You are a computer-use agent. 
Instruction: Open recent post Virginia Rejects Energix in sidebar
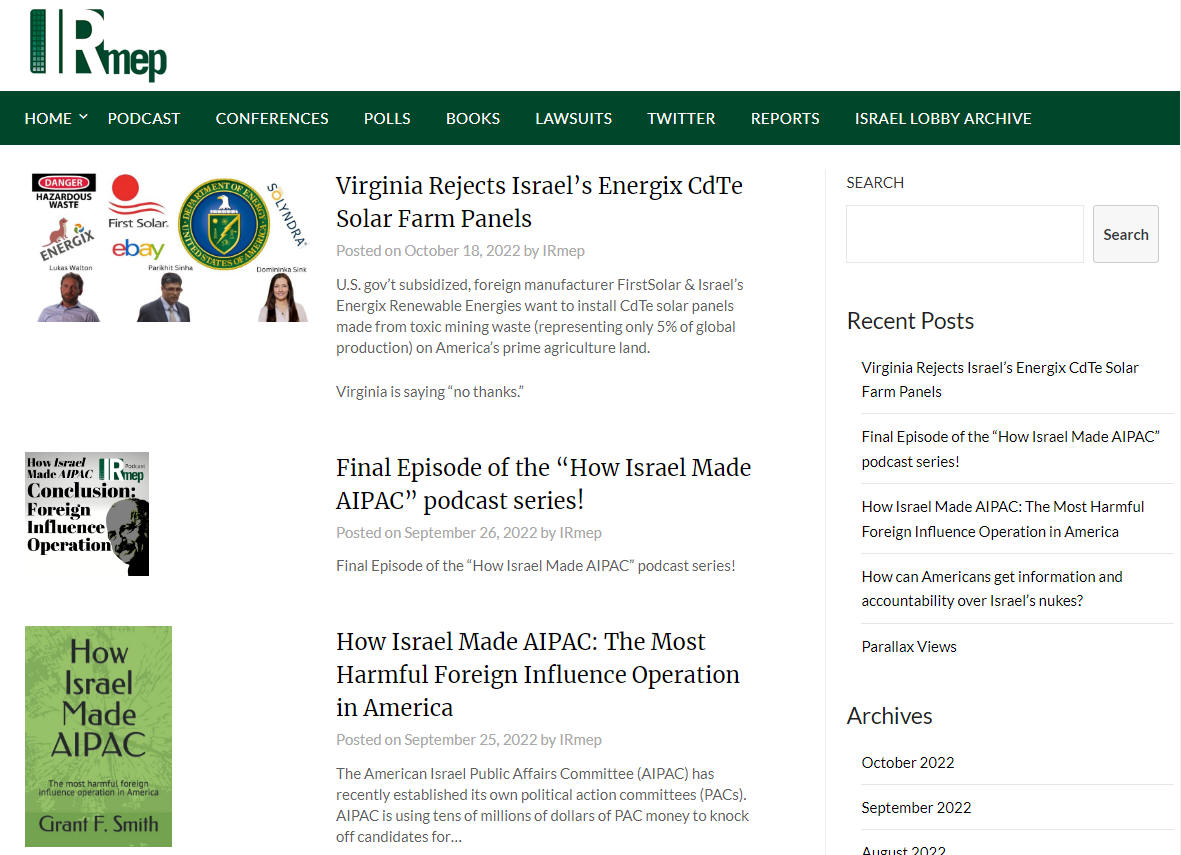click(x=999, y=380)
